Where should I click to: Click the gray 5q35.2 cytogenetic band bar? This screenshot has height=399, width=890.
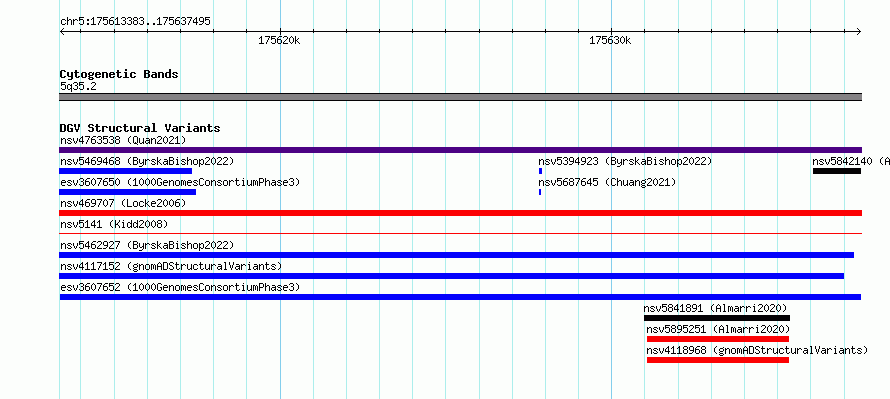(460, 97)
